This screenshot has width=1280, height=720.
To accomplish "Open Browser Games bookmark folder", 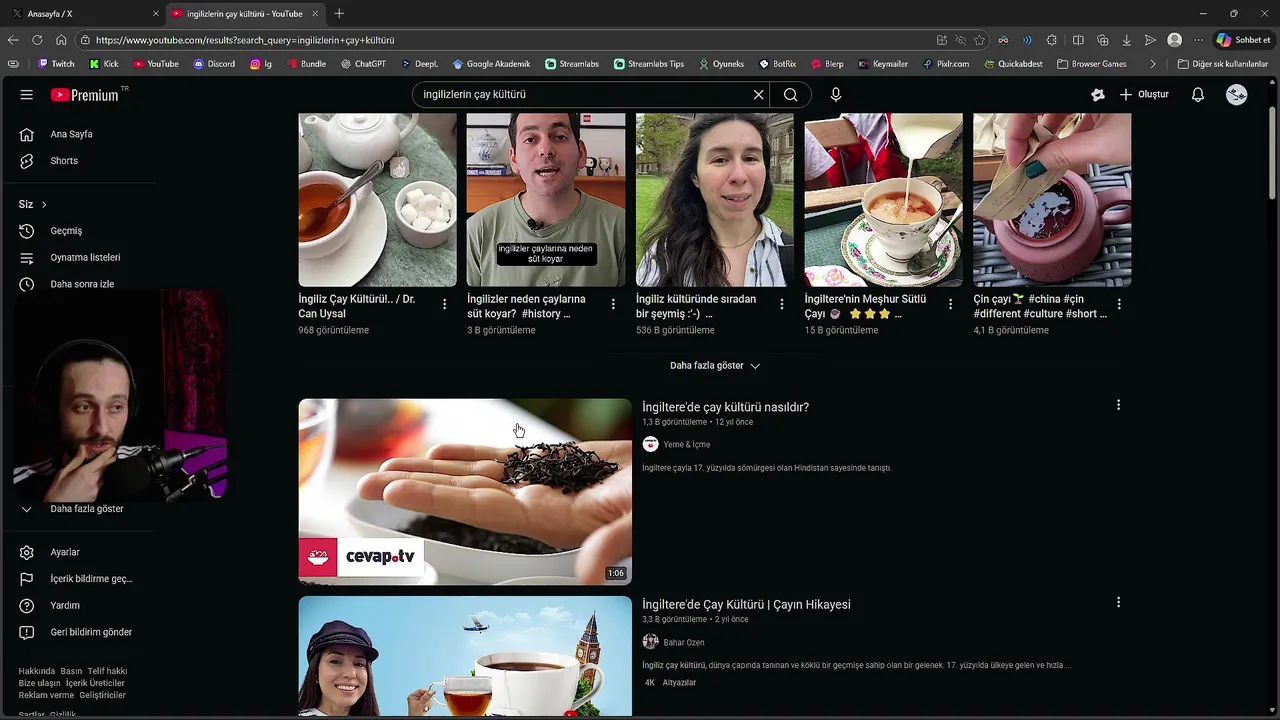I will pos(1091,64).
